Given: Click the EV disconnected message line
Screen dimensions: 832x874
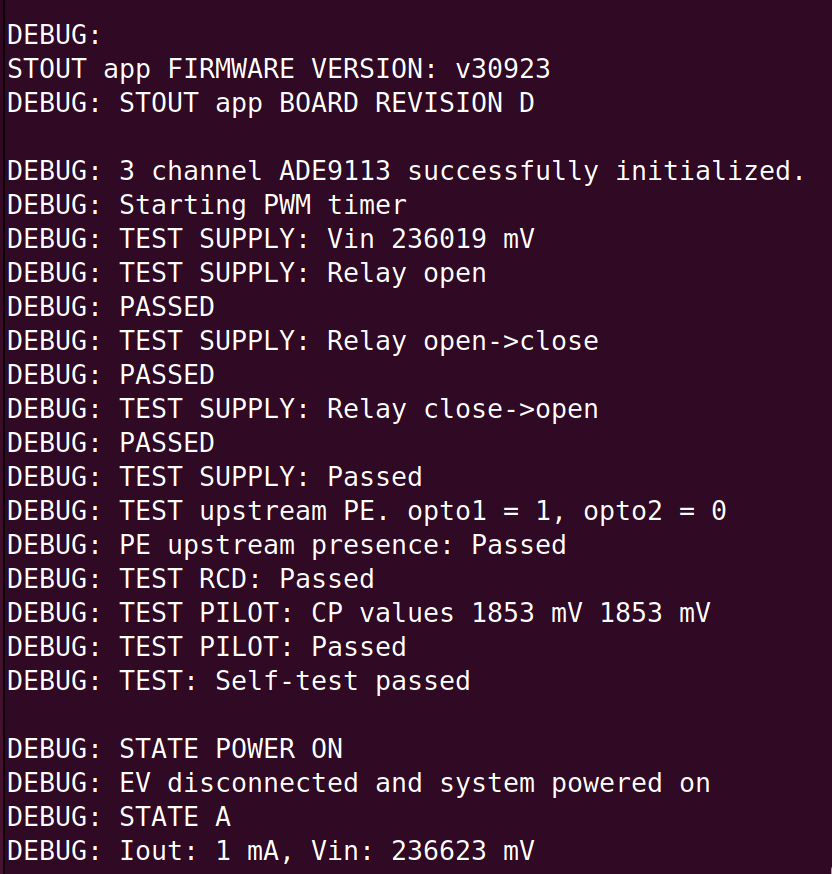Looking at the screenshot, I should tap(414, 783).
